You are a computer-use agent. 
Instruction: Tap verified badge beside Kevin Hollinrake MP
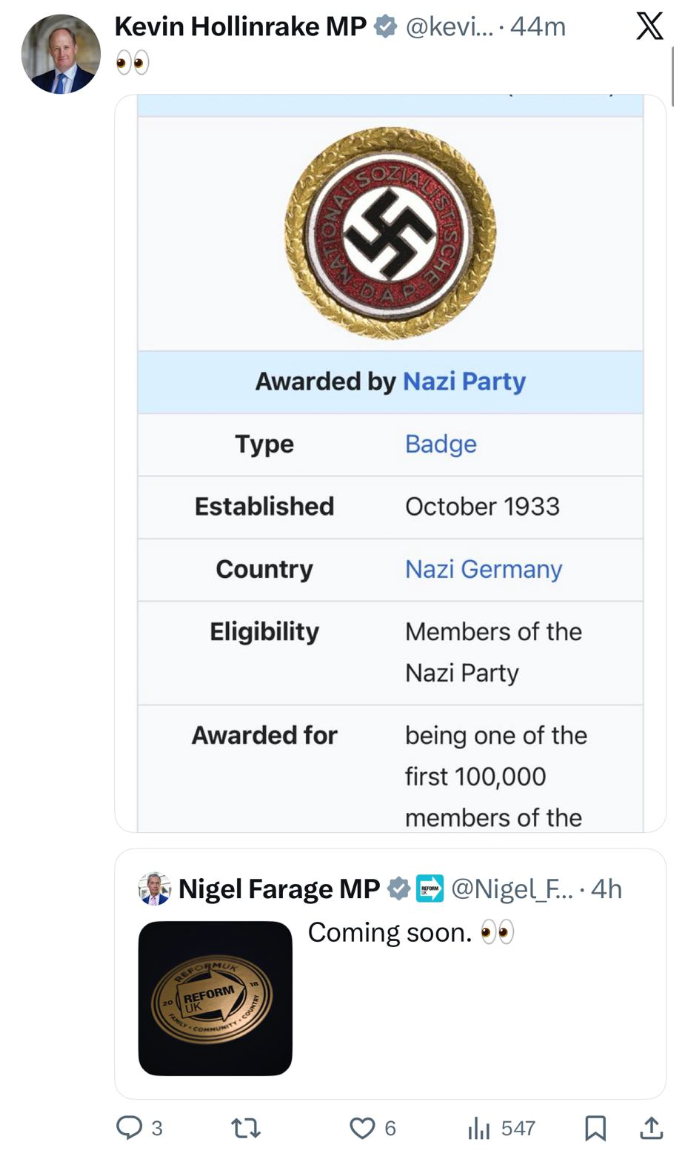coord(384,28)
